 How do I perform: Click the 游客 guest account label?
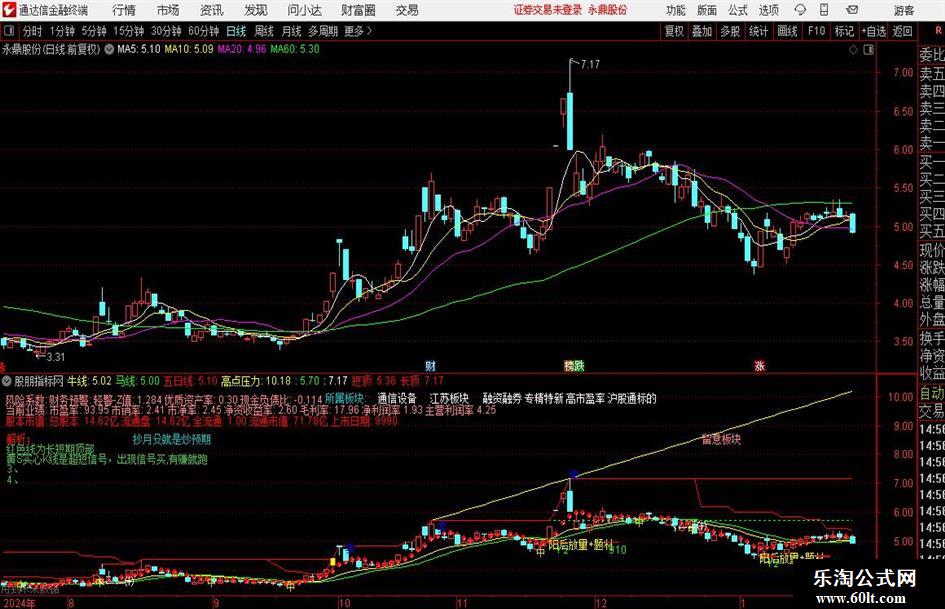903,10
